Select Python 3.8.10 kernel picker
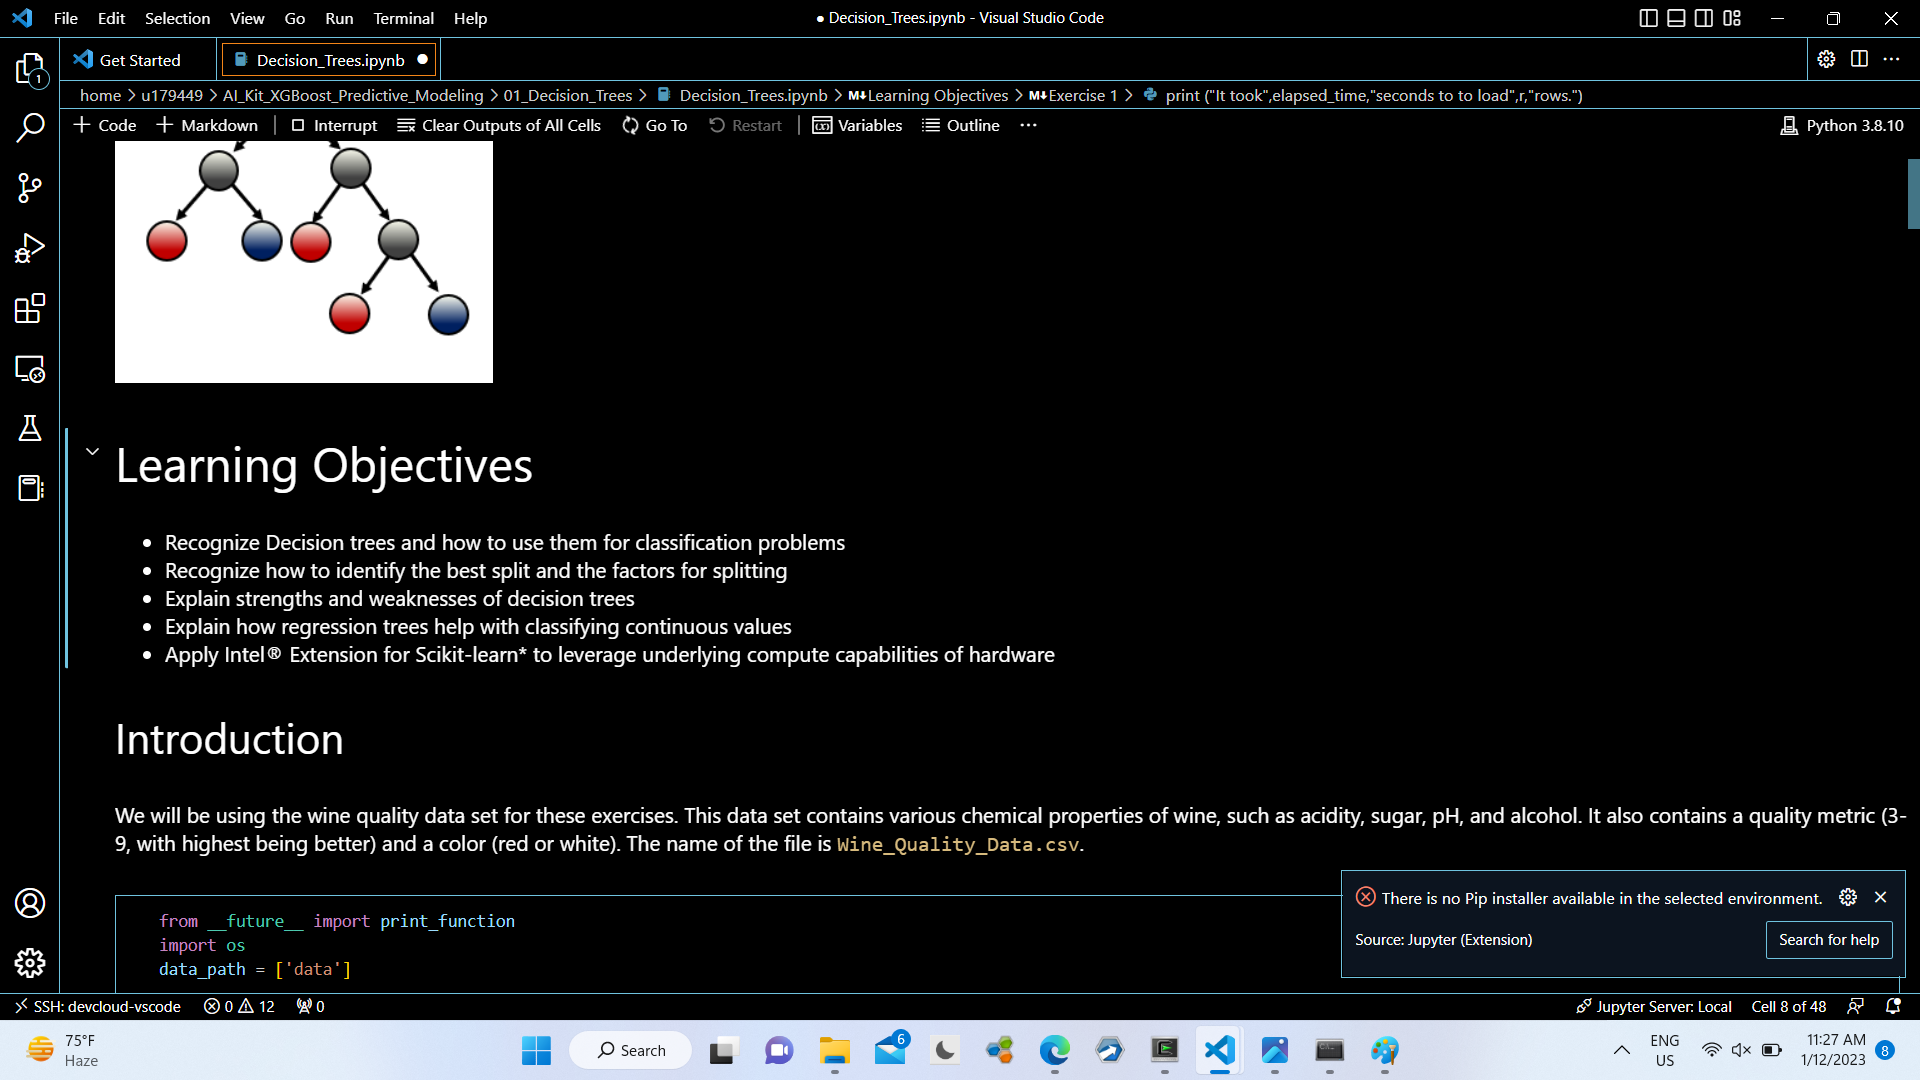The height and width of the screenshot is (1080, 1920). coord(1842,125)
